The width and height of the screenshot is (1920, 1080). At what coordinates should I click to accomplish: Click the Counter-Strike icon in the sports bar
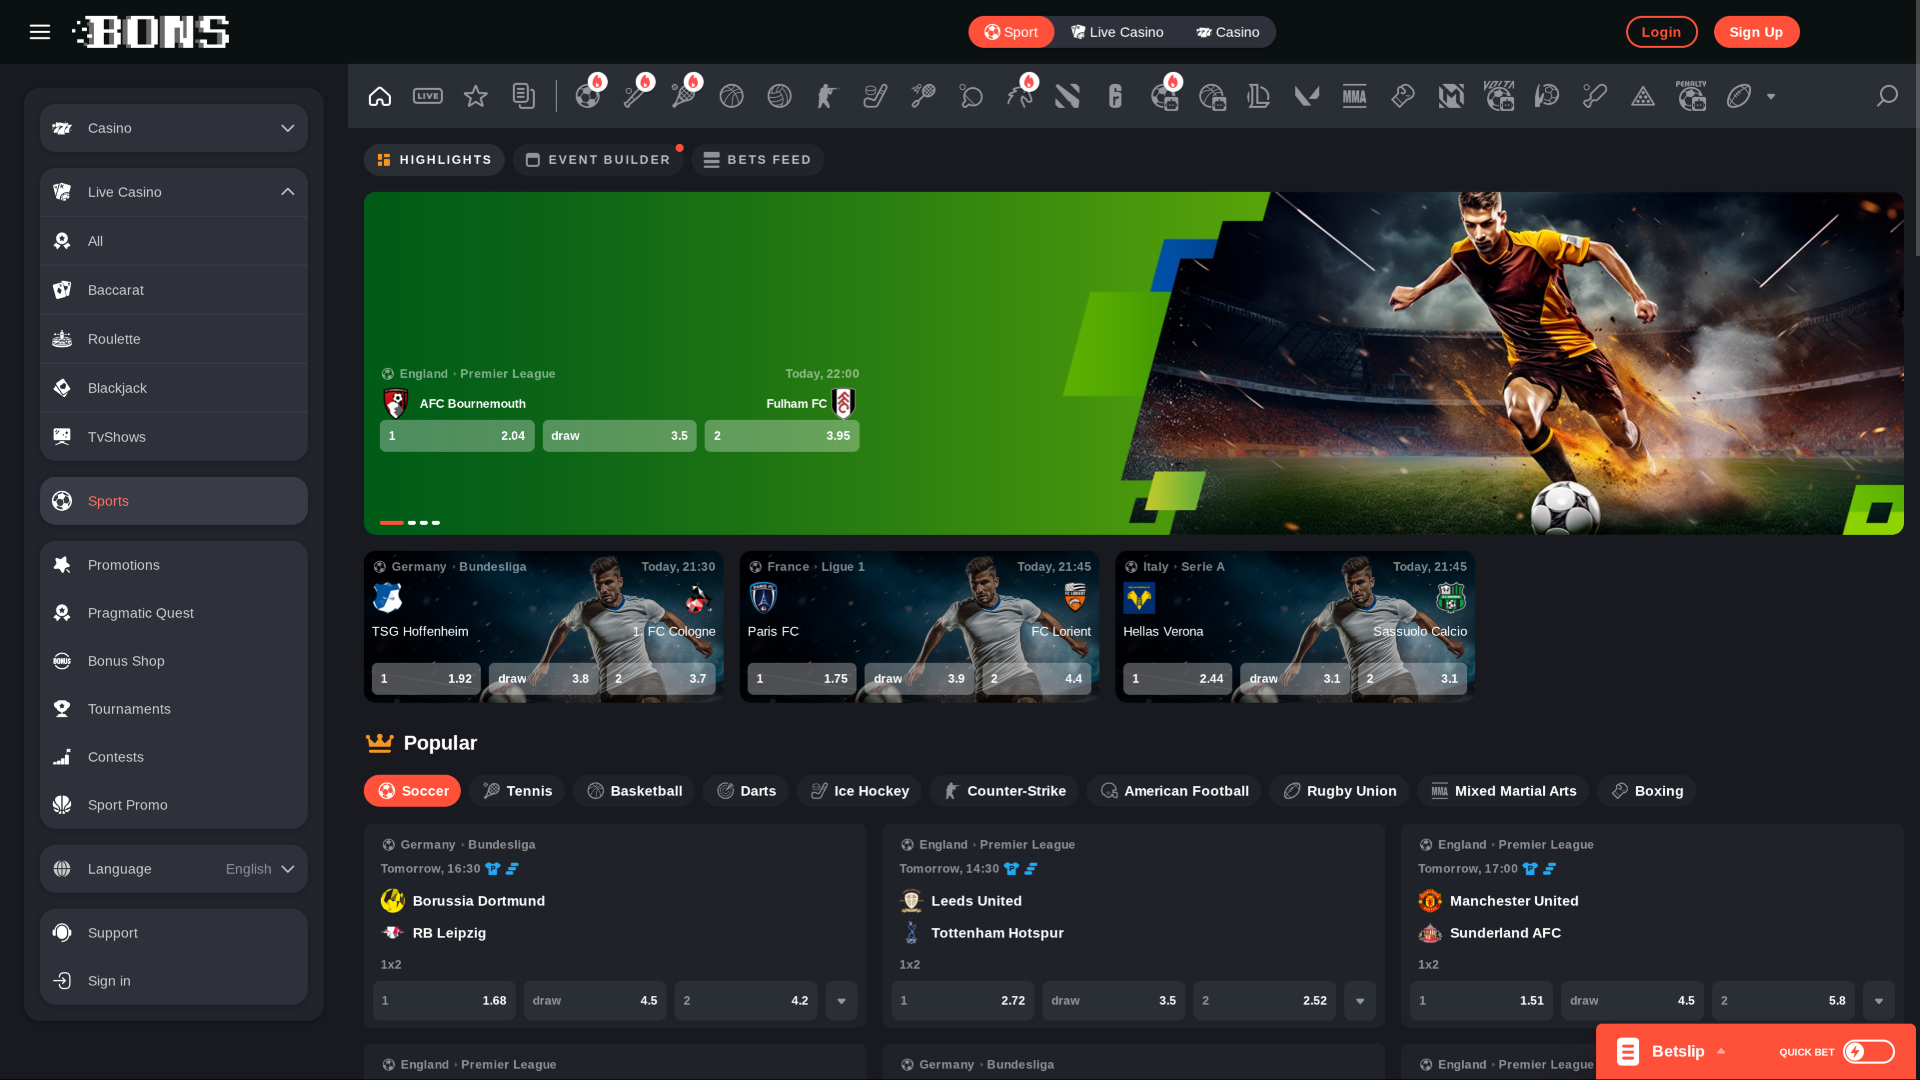(x=826, y=96)
